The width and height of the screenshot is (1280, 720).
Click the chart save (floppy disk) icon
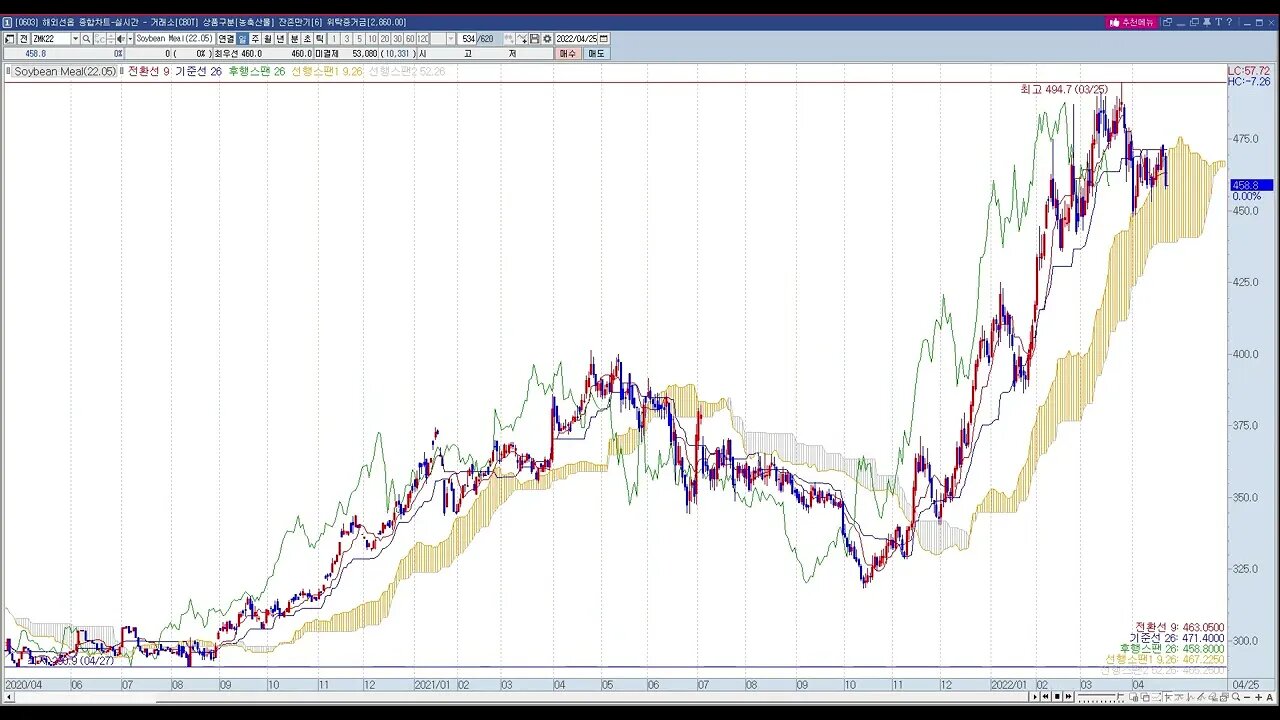click(534, 39)
